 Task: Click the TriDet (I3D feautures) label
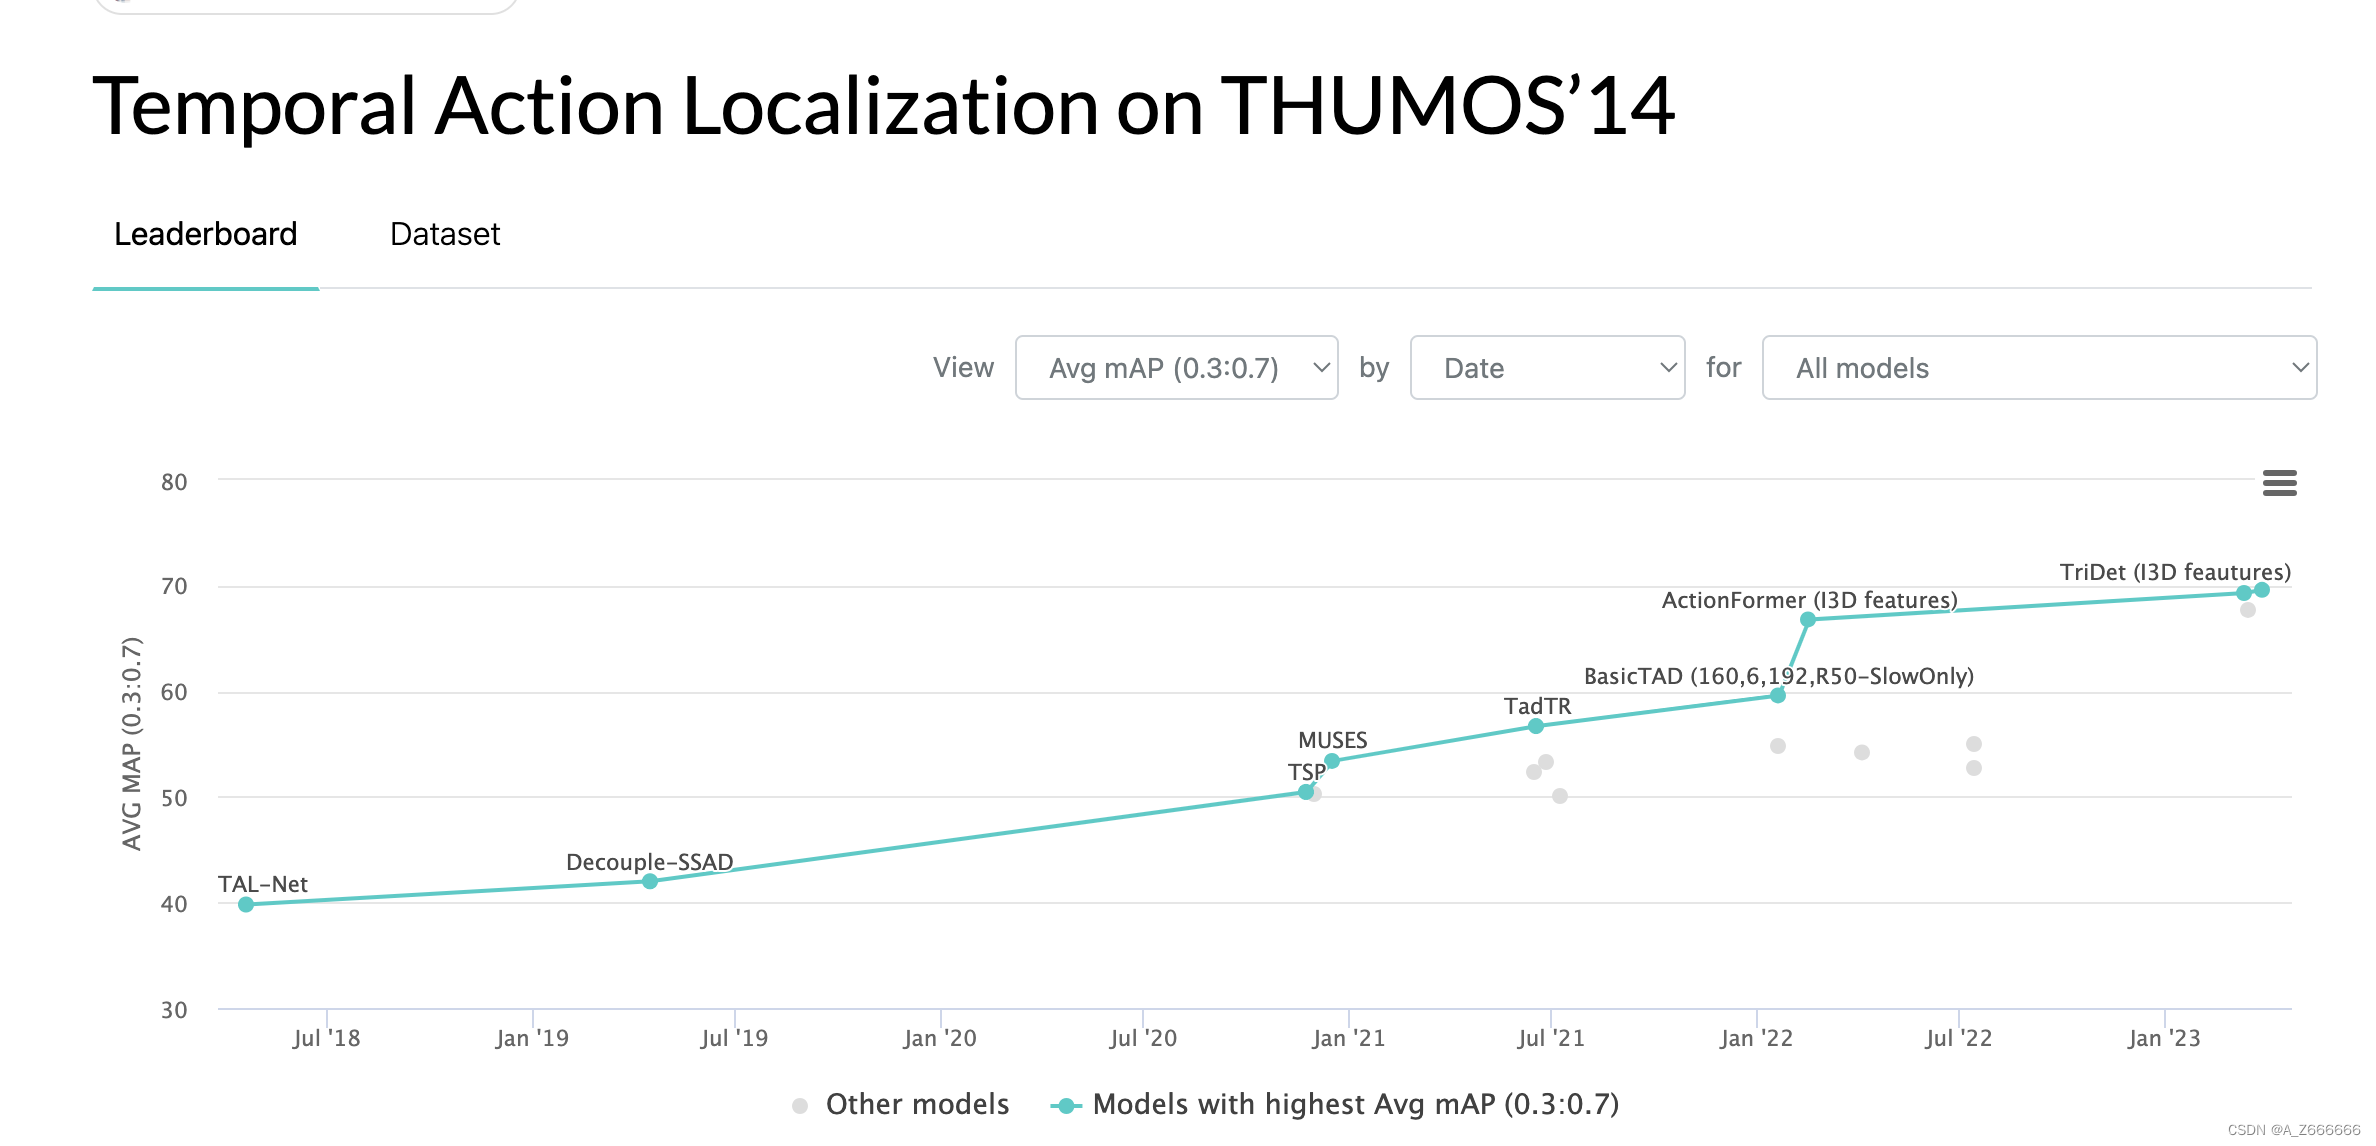pos(2175,572)
